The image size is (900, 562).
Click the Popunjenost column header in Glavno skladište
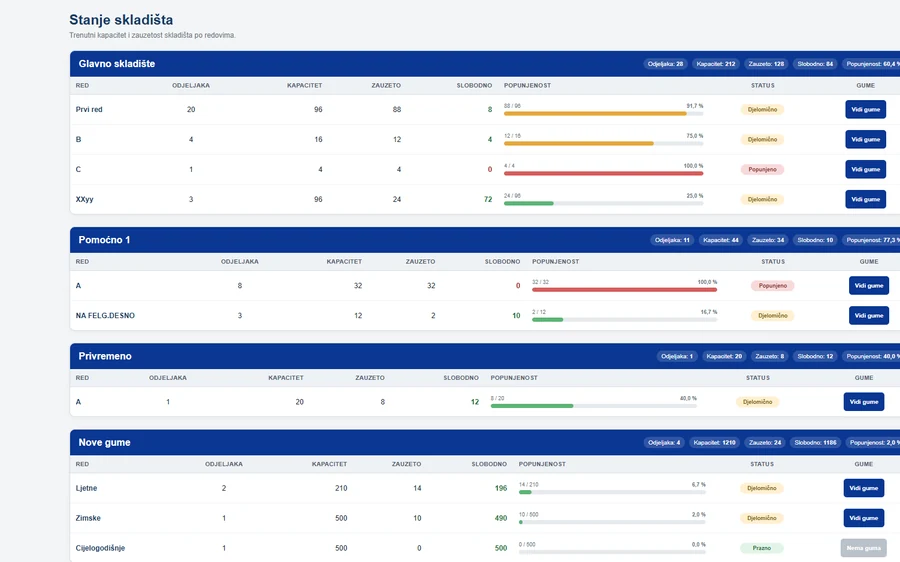coord(527,86)
